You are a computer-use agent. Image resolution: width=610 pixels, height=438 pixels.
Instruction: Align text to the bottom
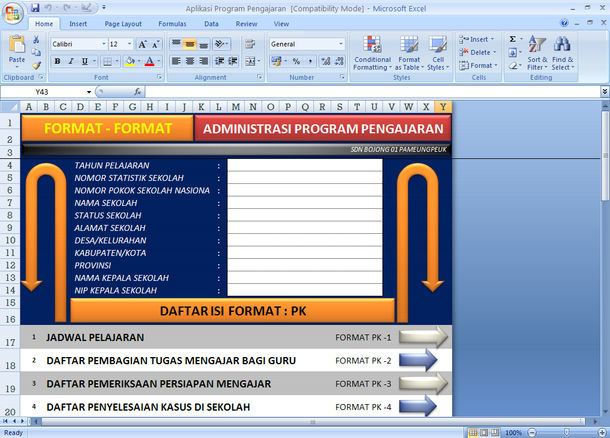pyautogui.click(x=203, y=44)
